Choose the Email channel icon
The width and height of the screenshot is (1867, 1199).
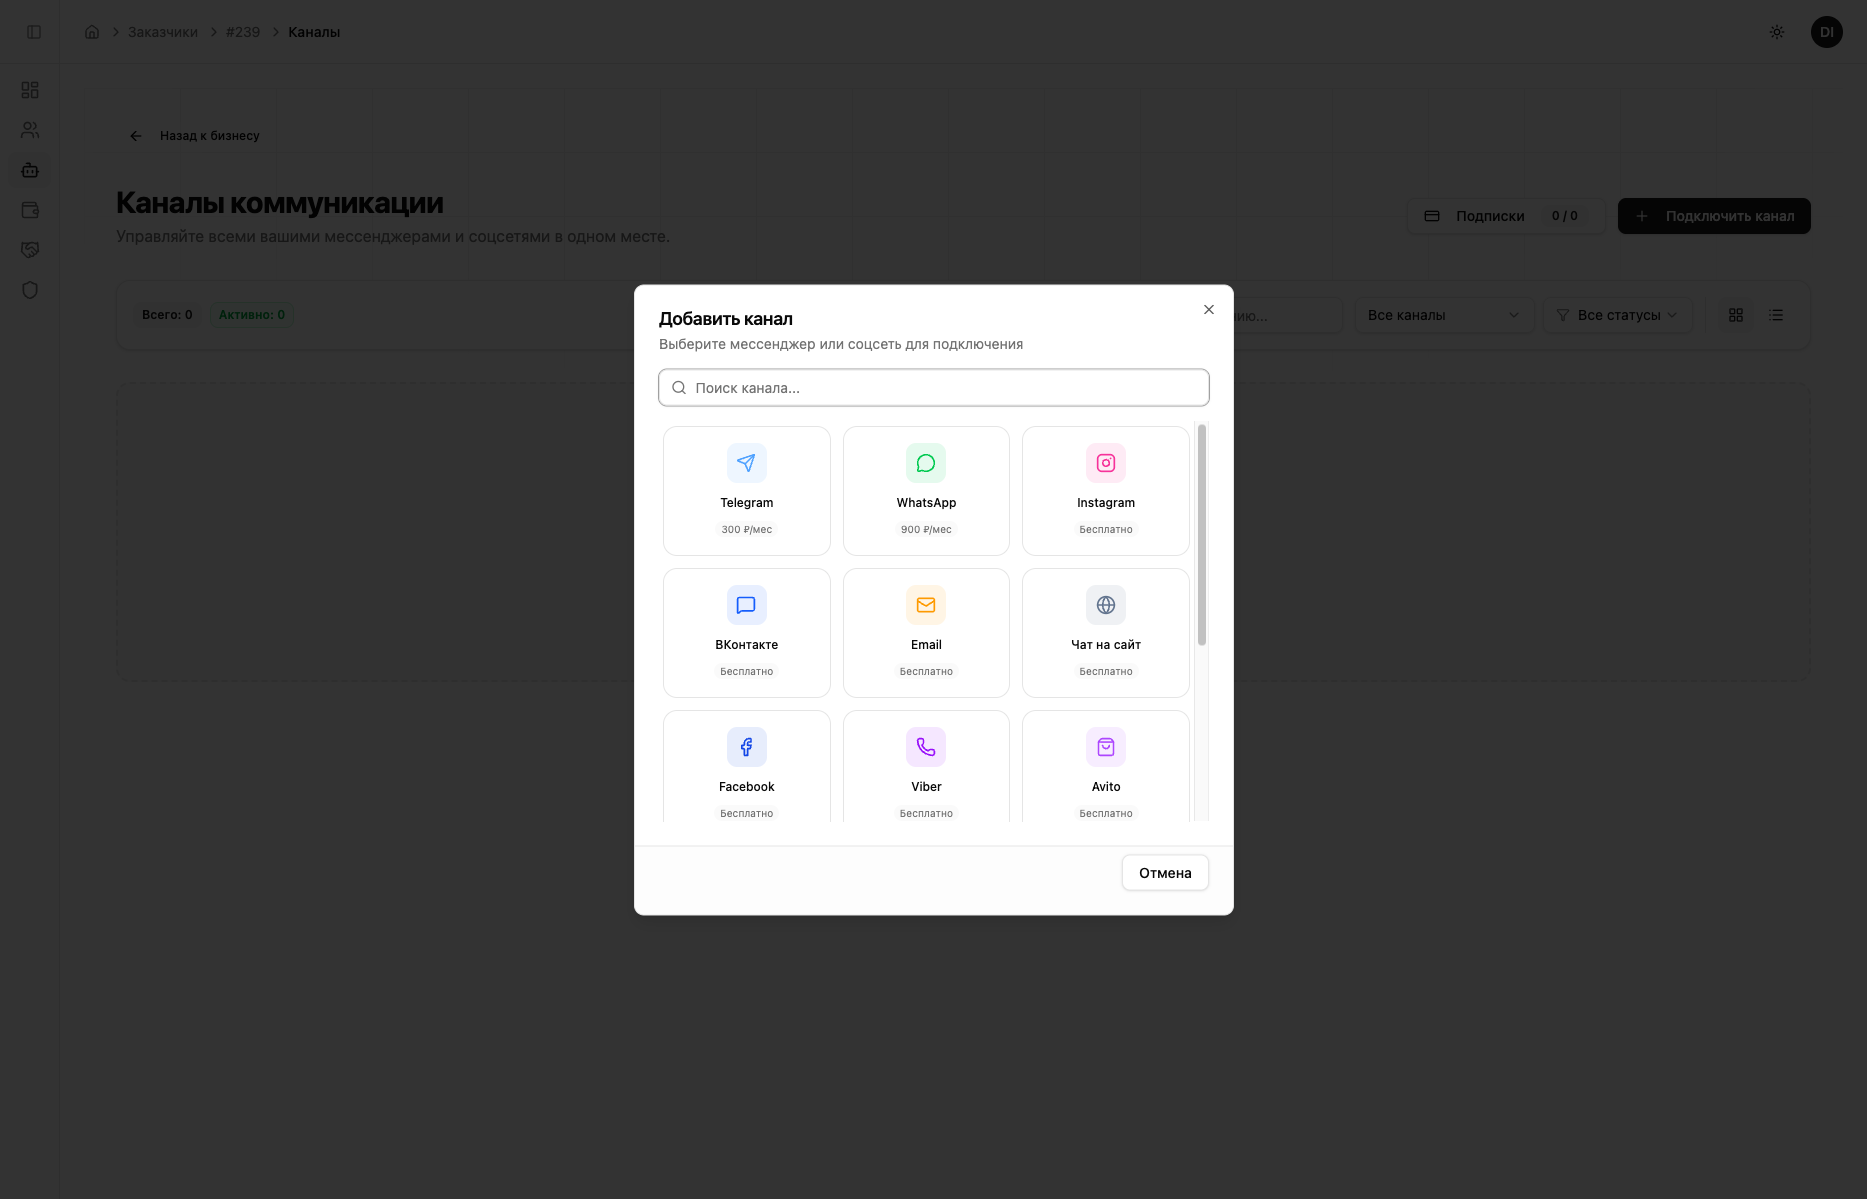[x=926, y=605]
